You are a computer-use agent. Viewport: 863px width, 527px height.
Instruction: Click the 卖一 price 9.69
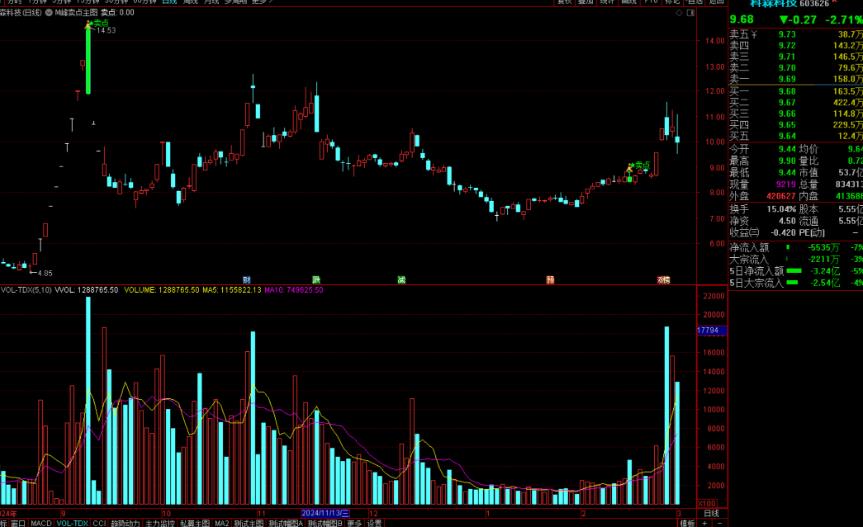[787, 79]
